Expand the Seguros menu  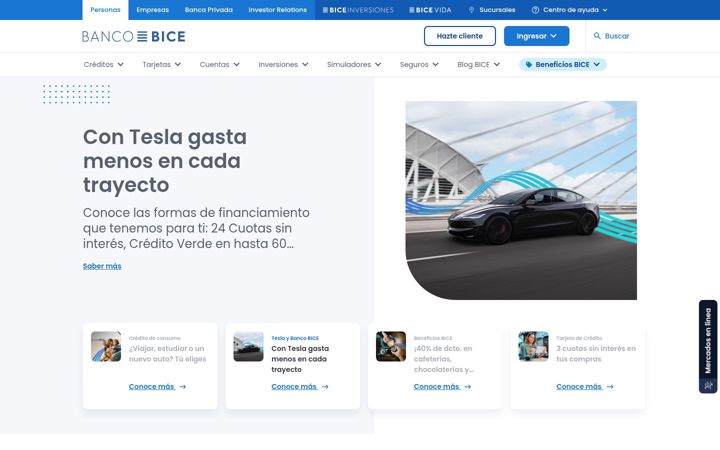419,65
